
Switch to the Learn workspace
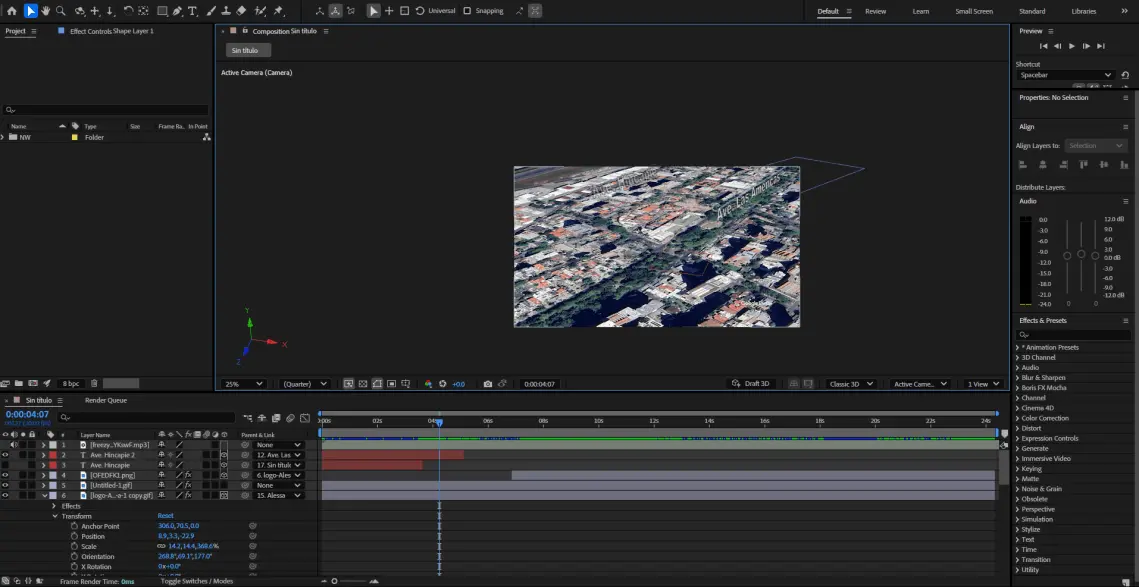click(x=920, y=11)
